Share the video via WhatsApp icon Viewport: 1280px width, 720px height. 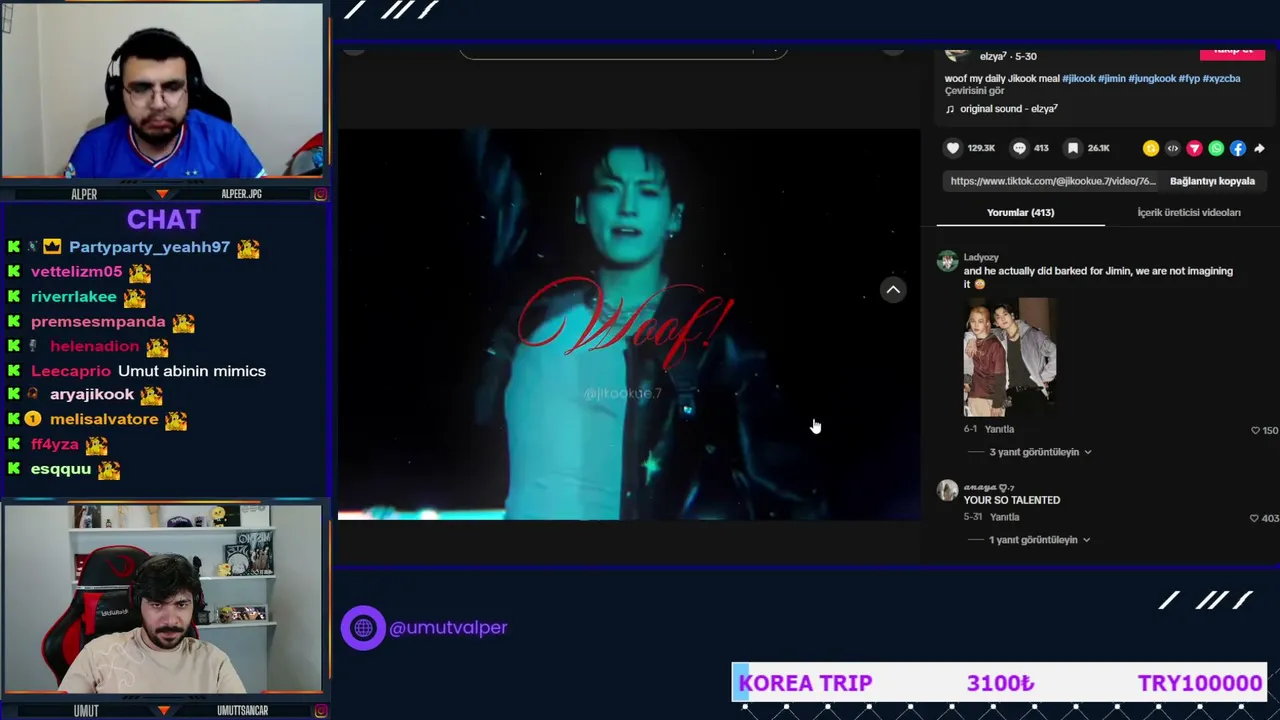point(1216,148)
